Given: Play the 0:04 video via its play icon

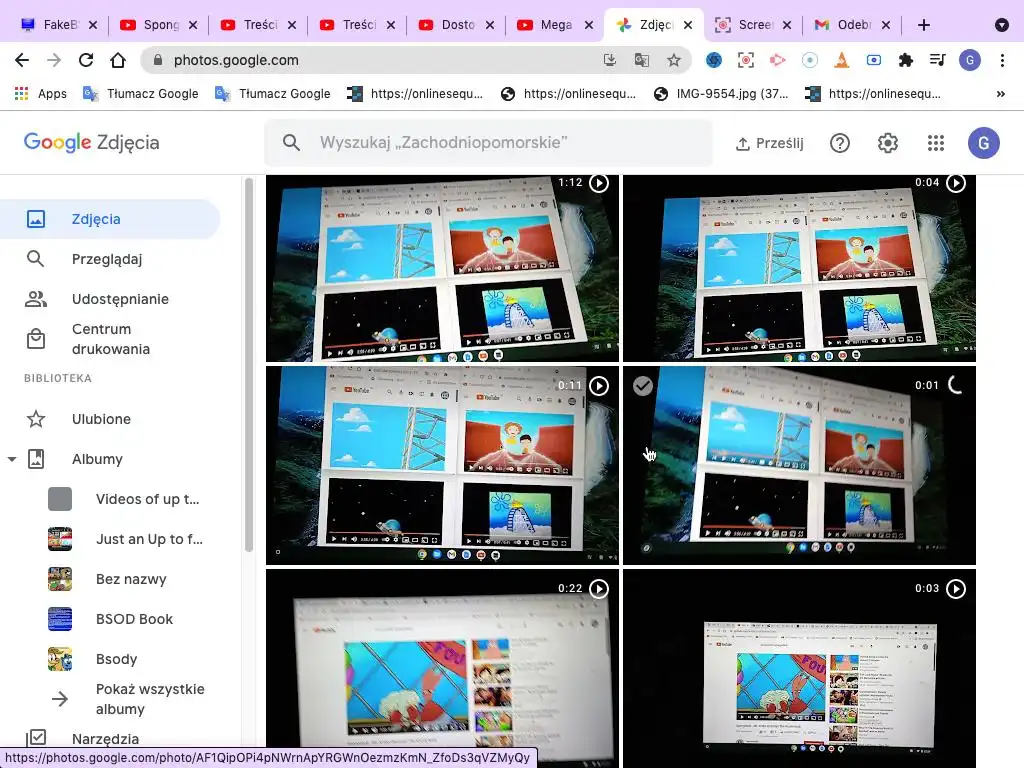Looking at the screenshot, I should [x=956, y=183].
